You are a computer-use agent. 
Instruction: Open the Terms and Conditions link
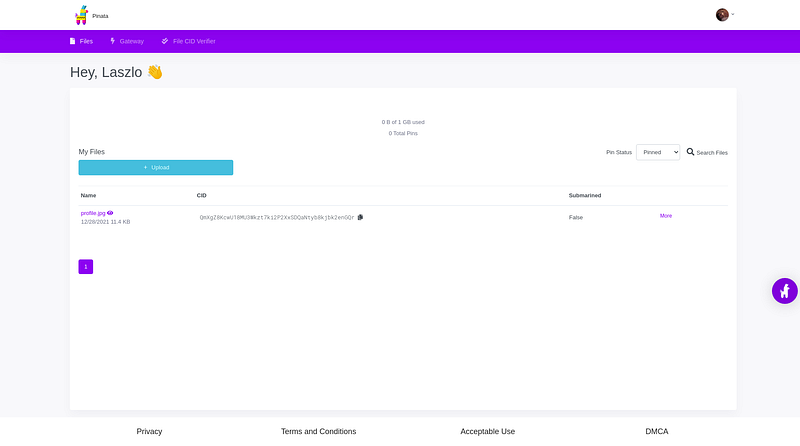pyautogui.click(x=318, y=431)
